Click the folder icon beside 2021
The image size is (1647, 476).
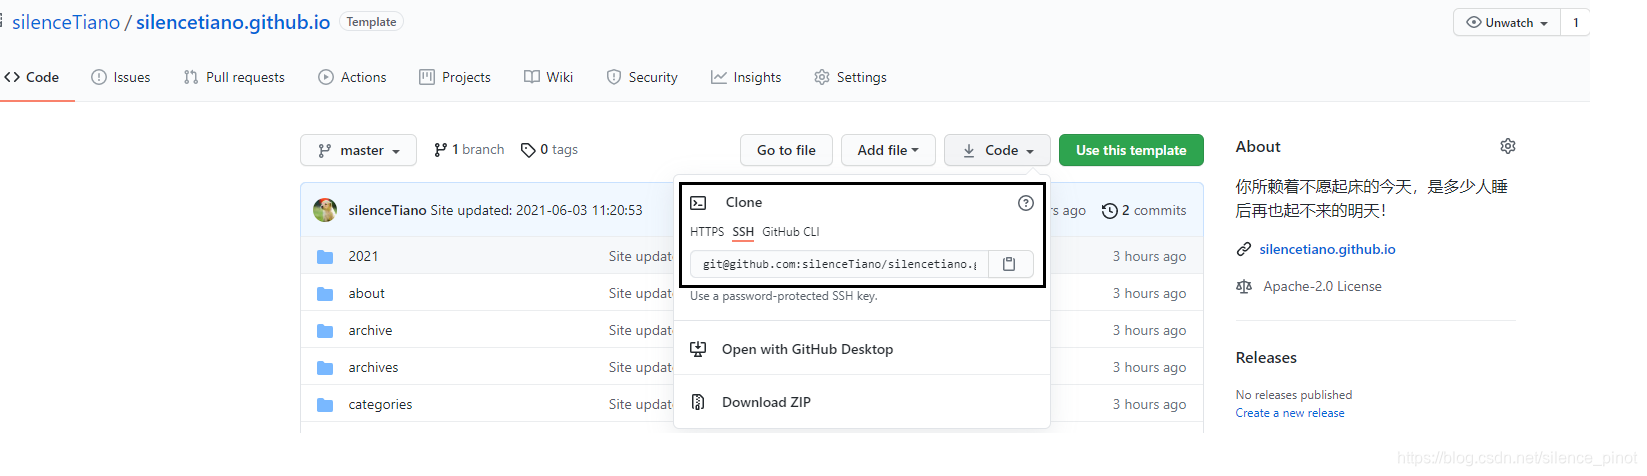click(325, 257)
